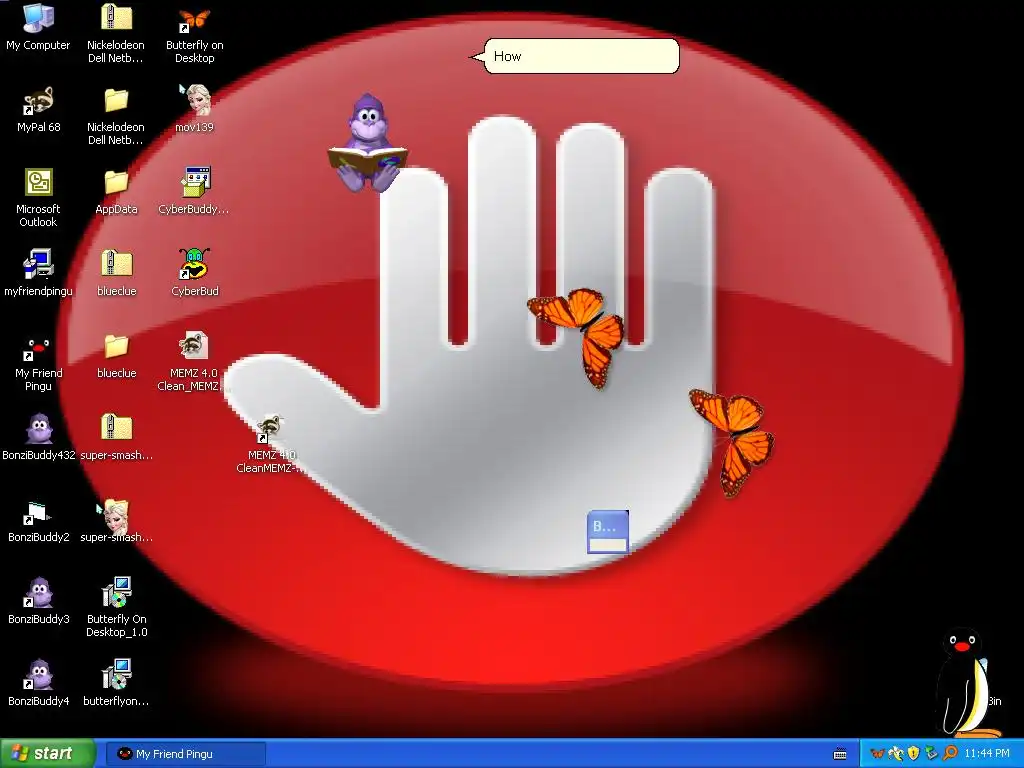Click the banana peel tray icon

895,754
